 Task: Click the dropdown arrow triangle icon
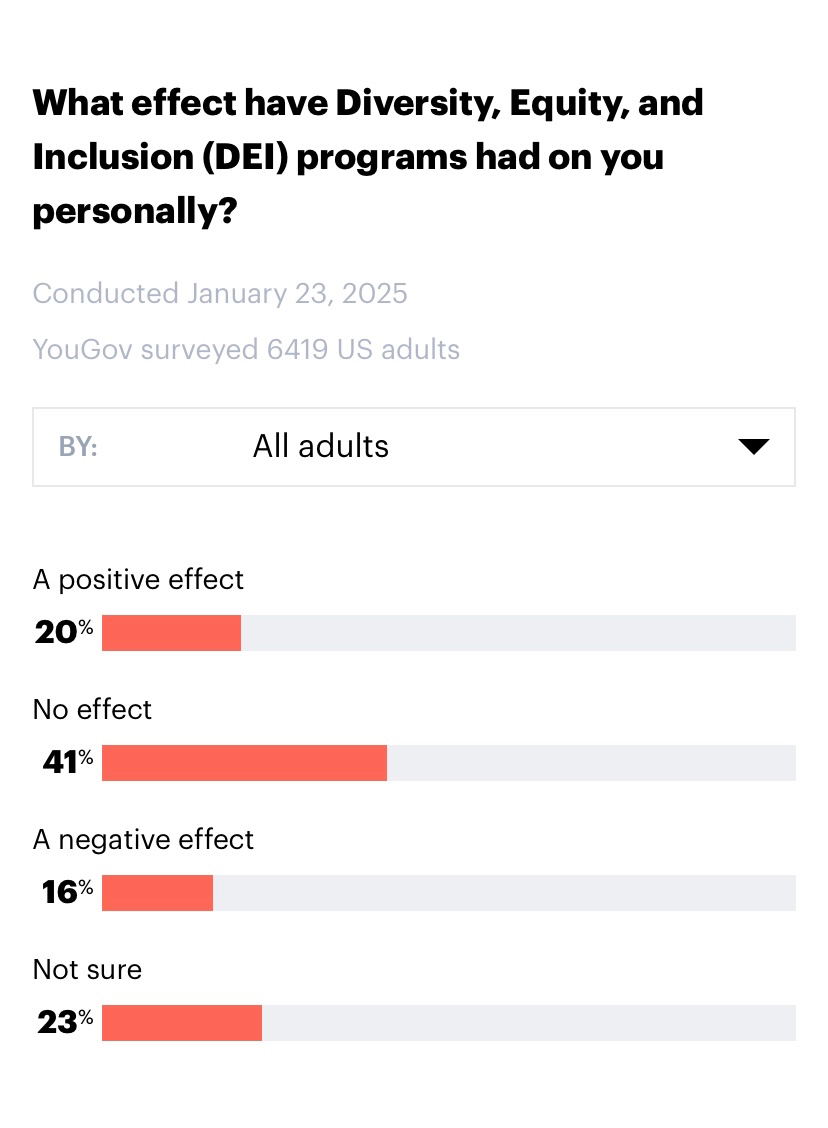tap(753, 446)
